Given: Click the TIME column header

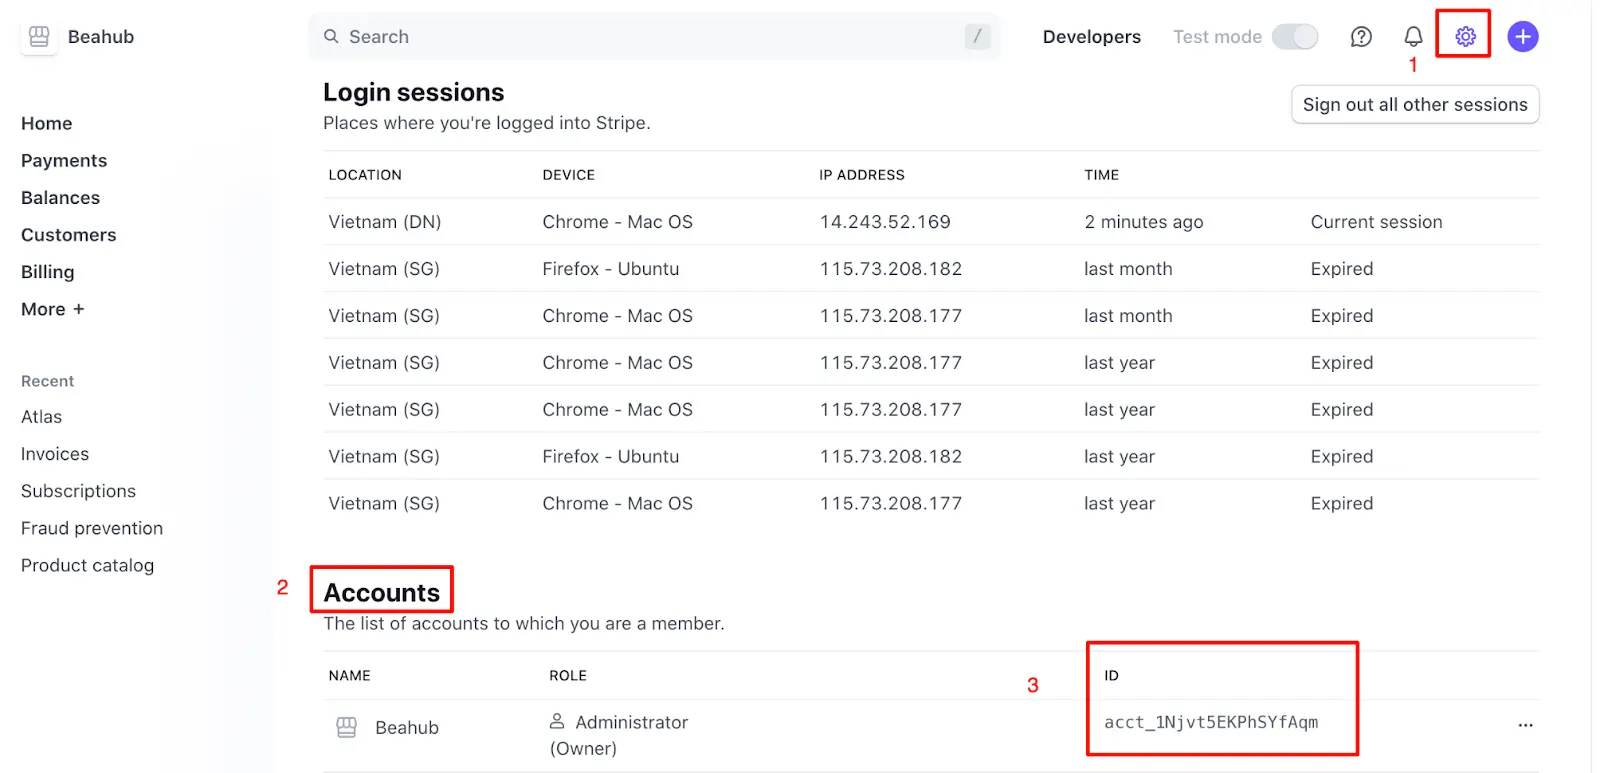Looking at the screenshot, I should pyautogui.click(x=1102, y=175).
